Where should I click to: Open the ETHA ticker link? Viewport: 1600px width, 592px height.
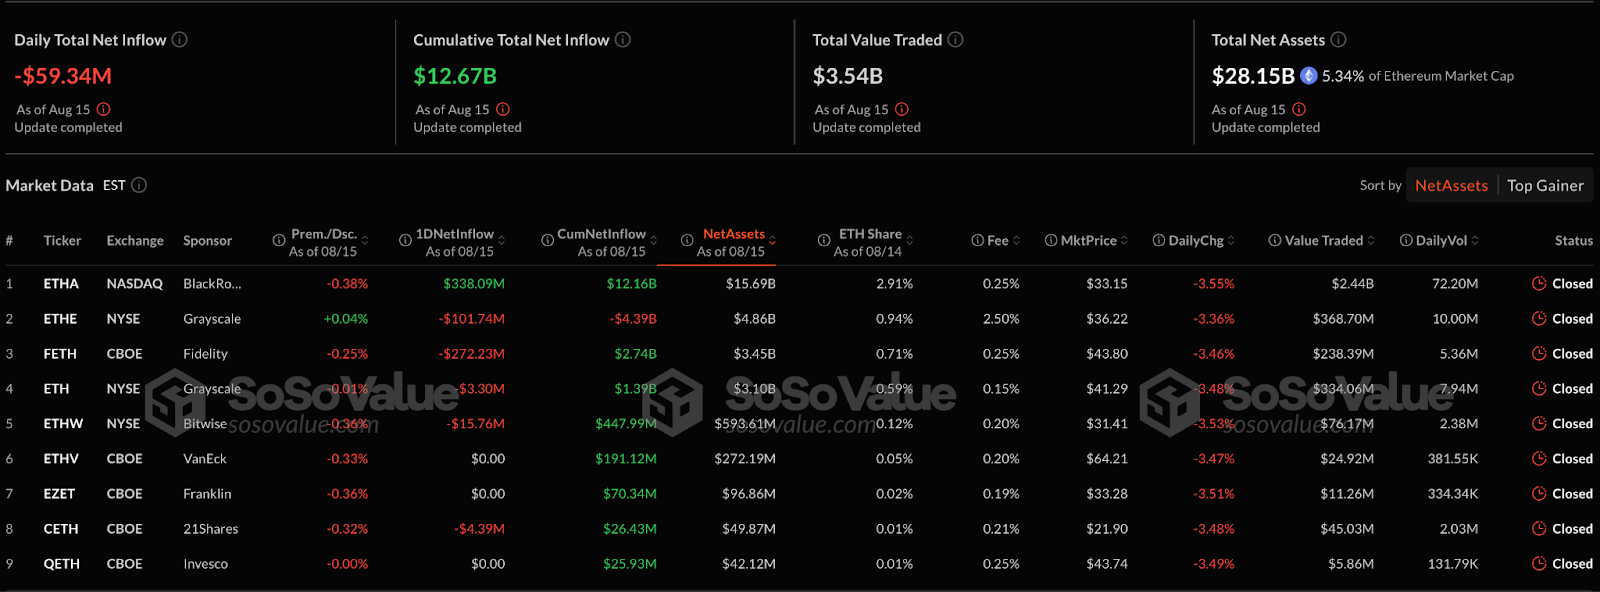pos(61,284)
